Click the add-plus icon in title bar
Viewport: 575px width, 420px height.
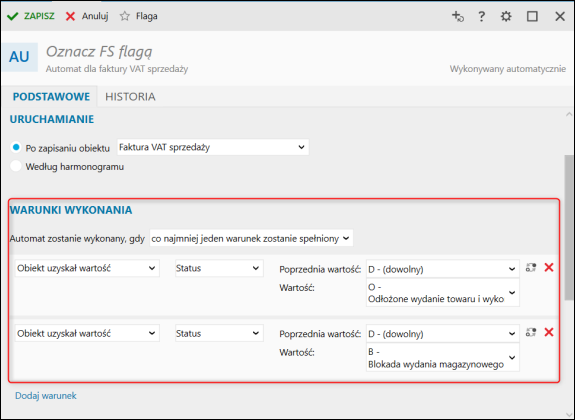point(458,16)
